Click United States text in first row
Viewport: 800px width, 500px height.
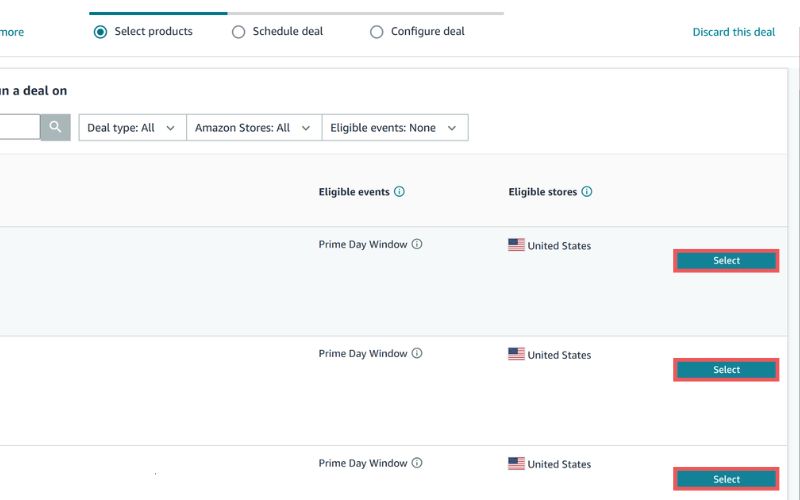[x=559, y=246]
